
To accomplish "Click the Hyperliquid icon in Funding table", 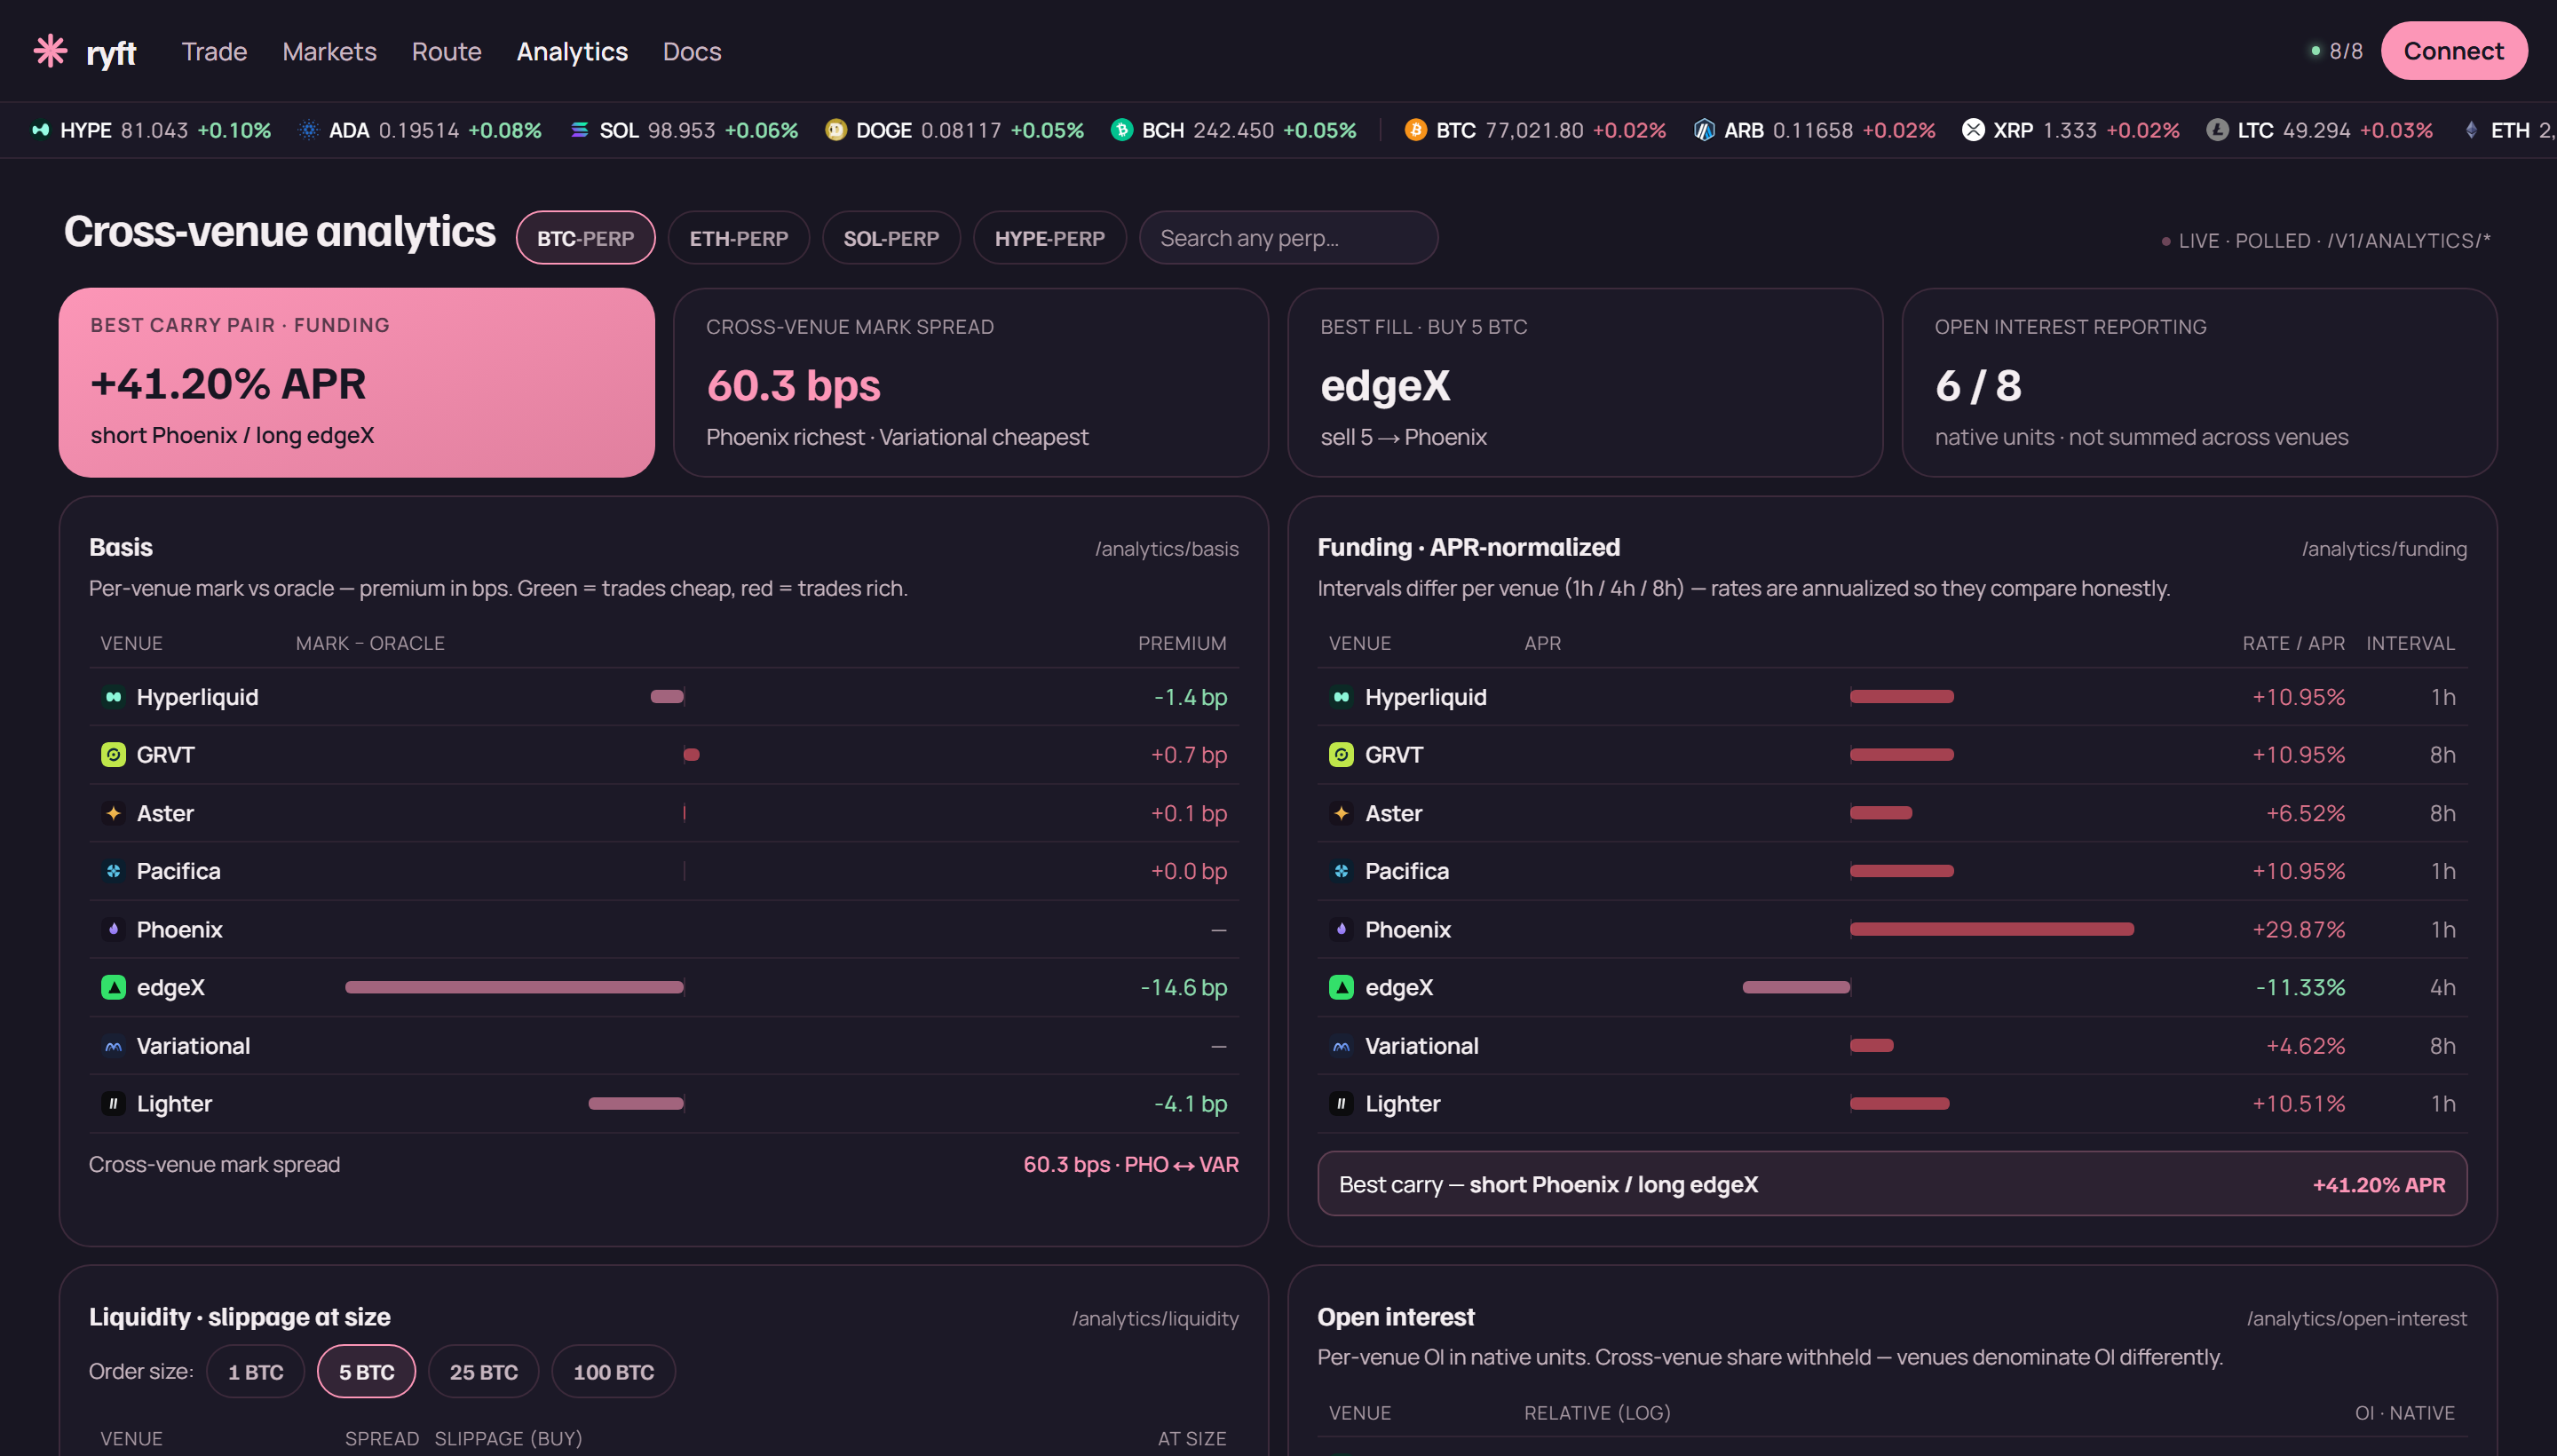I will tap(1342, 697).
